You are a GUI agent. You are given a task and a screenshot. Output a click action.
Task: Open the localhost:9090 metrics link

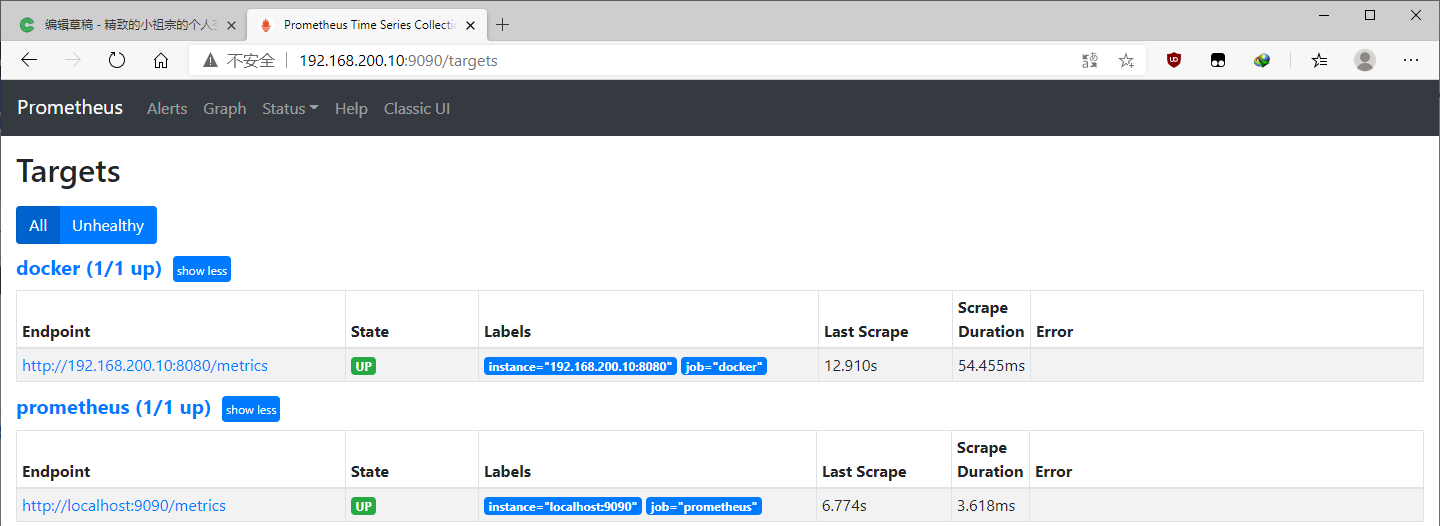pos(124,506)
